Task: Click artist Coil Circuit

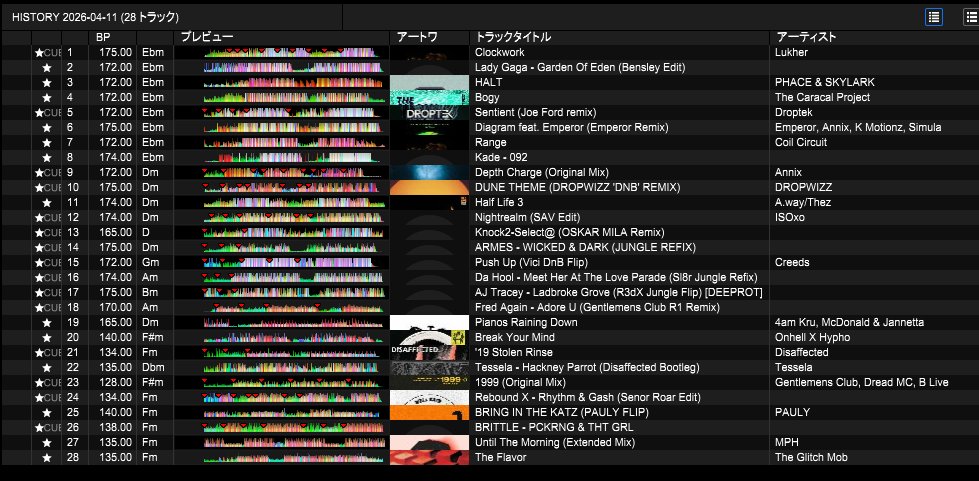Action: tap(801, 142)
